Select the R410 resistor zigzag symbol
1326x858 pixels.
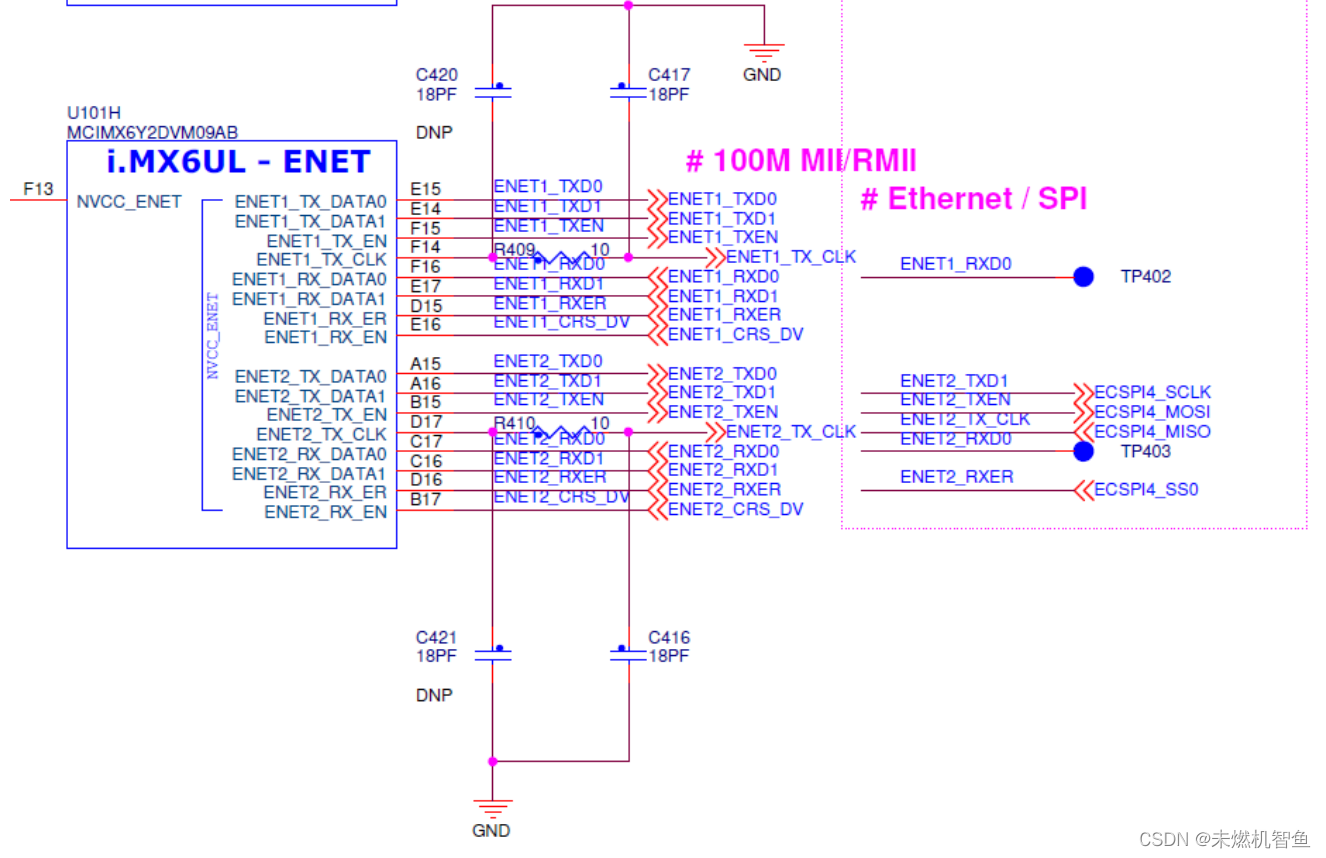pyautogui.click(x=560, y=432)
